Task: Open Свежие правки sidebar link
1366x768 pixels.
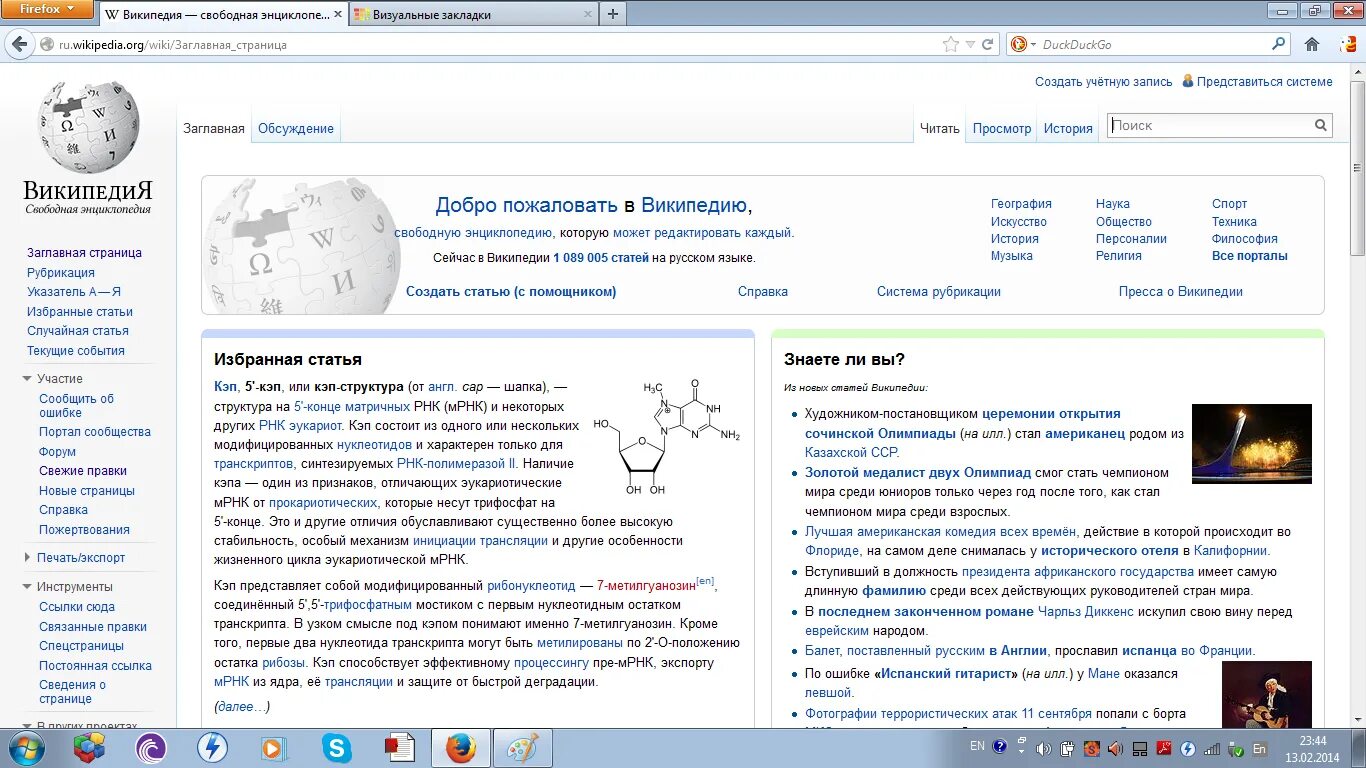Action: click(x=83, y=471)
